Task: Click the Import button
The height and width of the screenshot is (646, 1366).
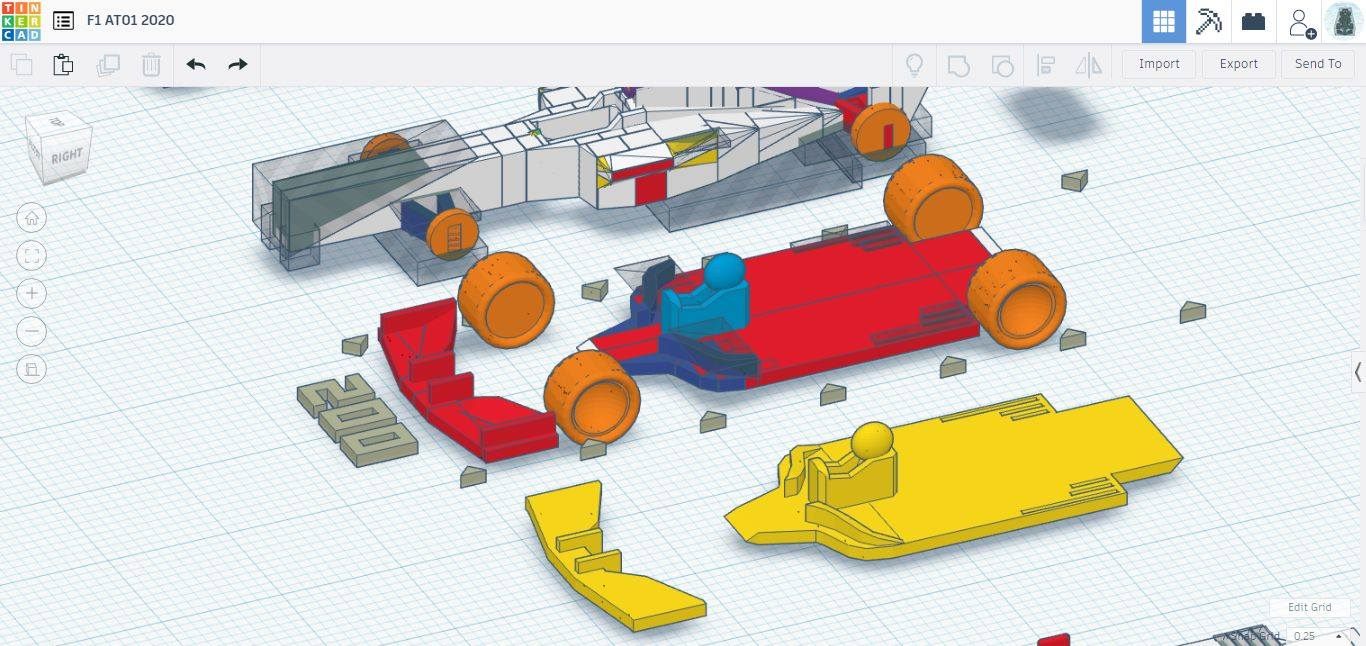Action: pos(1159,64)
